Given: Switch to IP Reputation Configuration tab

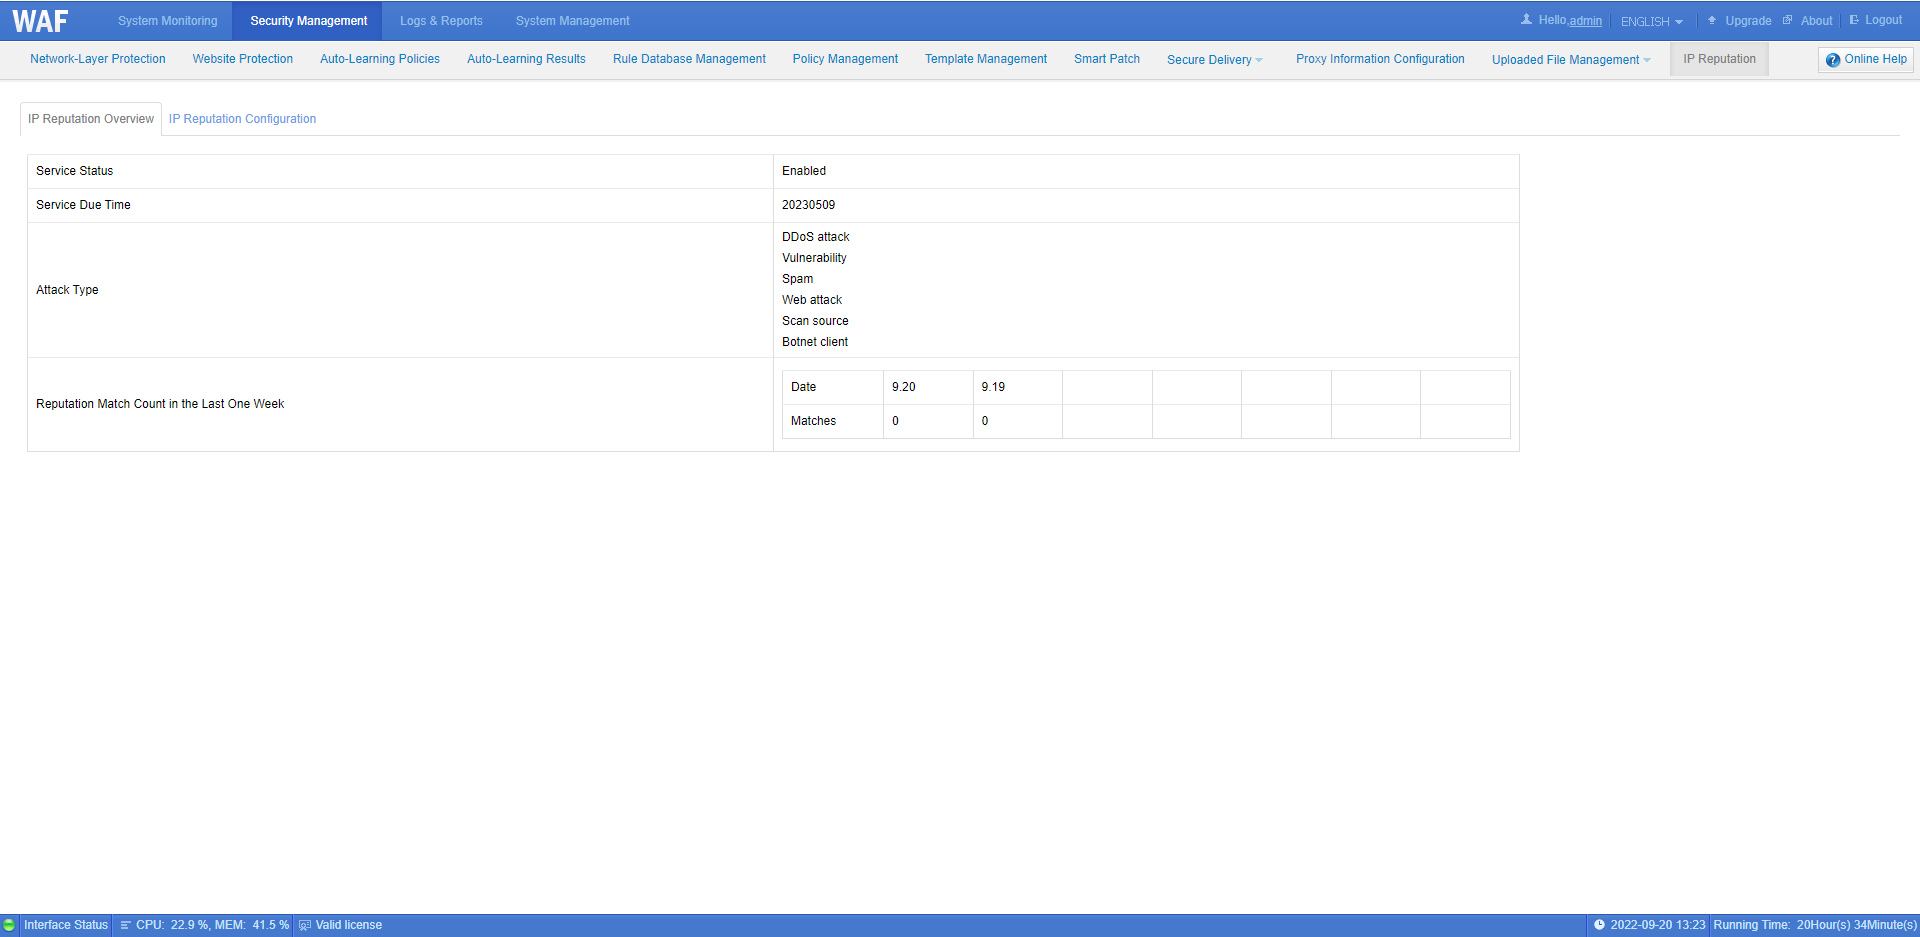Looking at the screenshot, I should click(242, 119).
